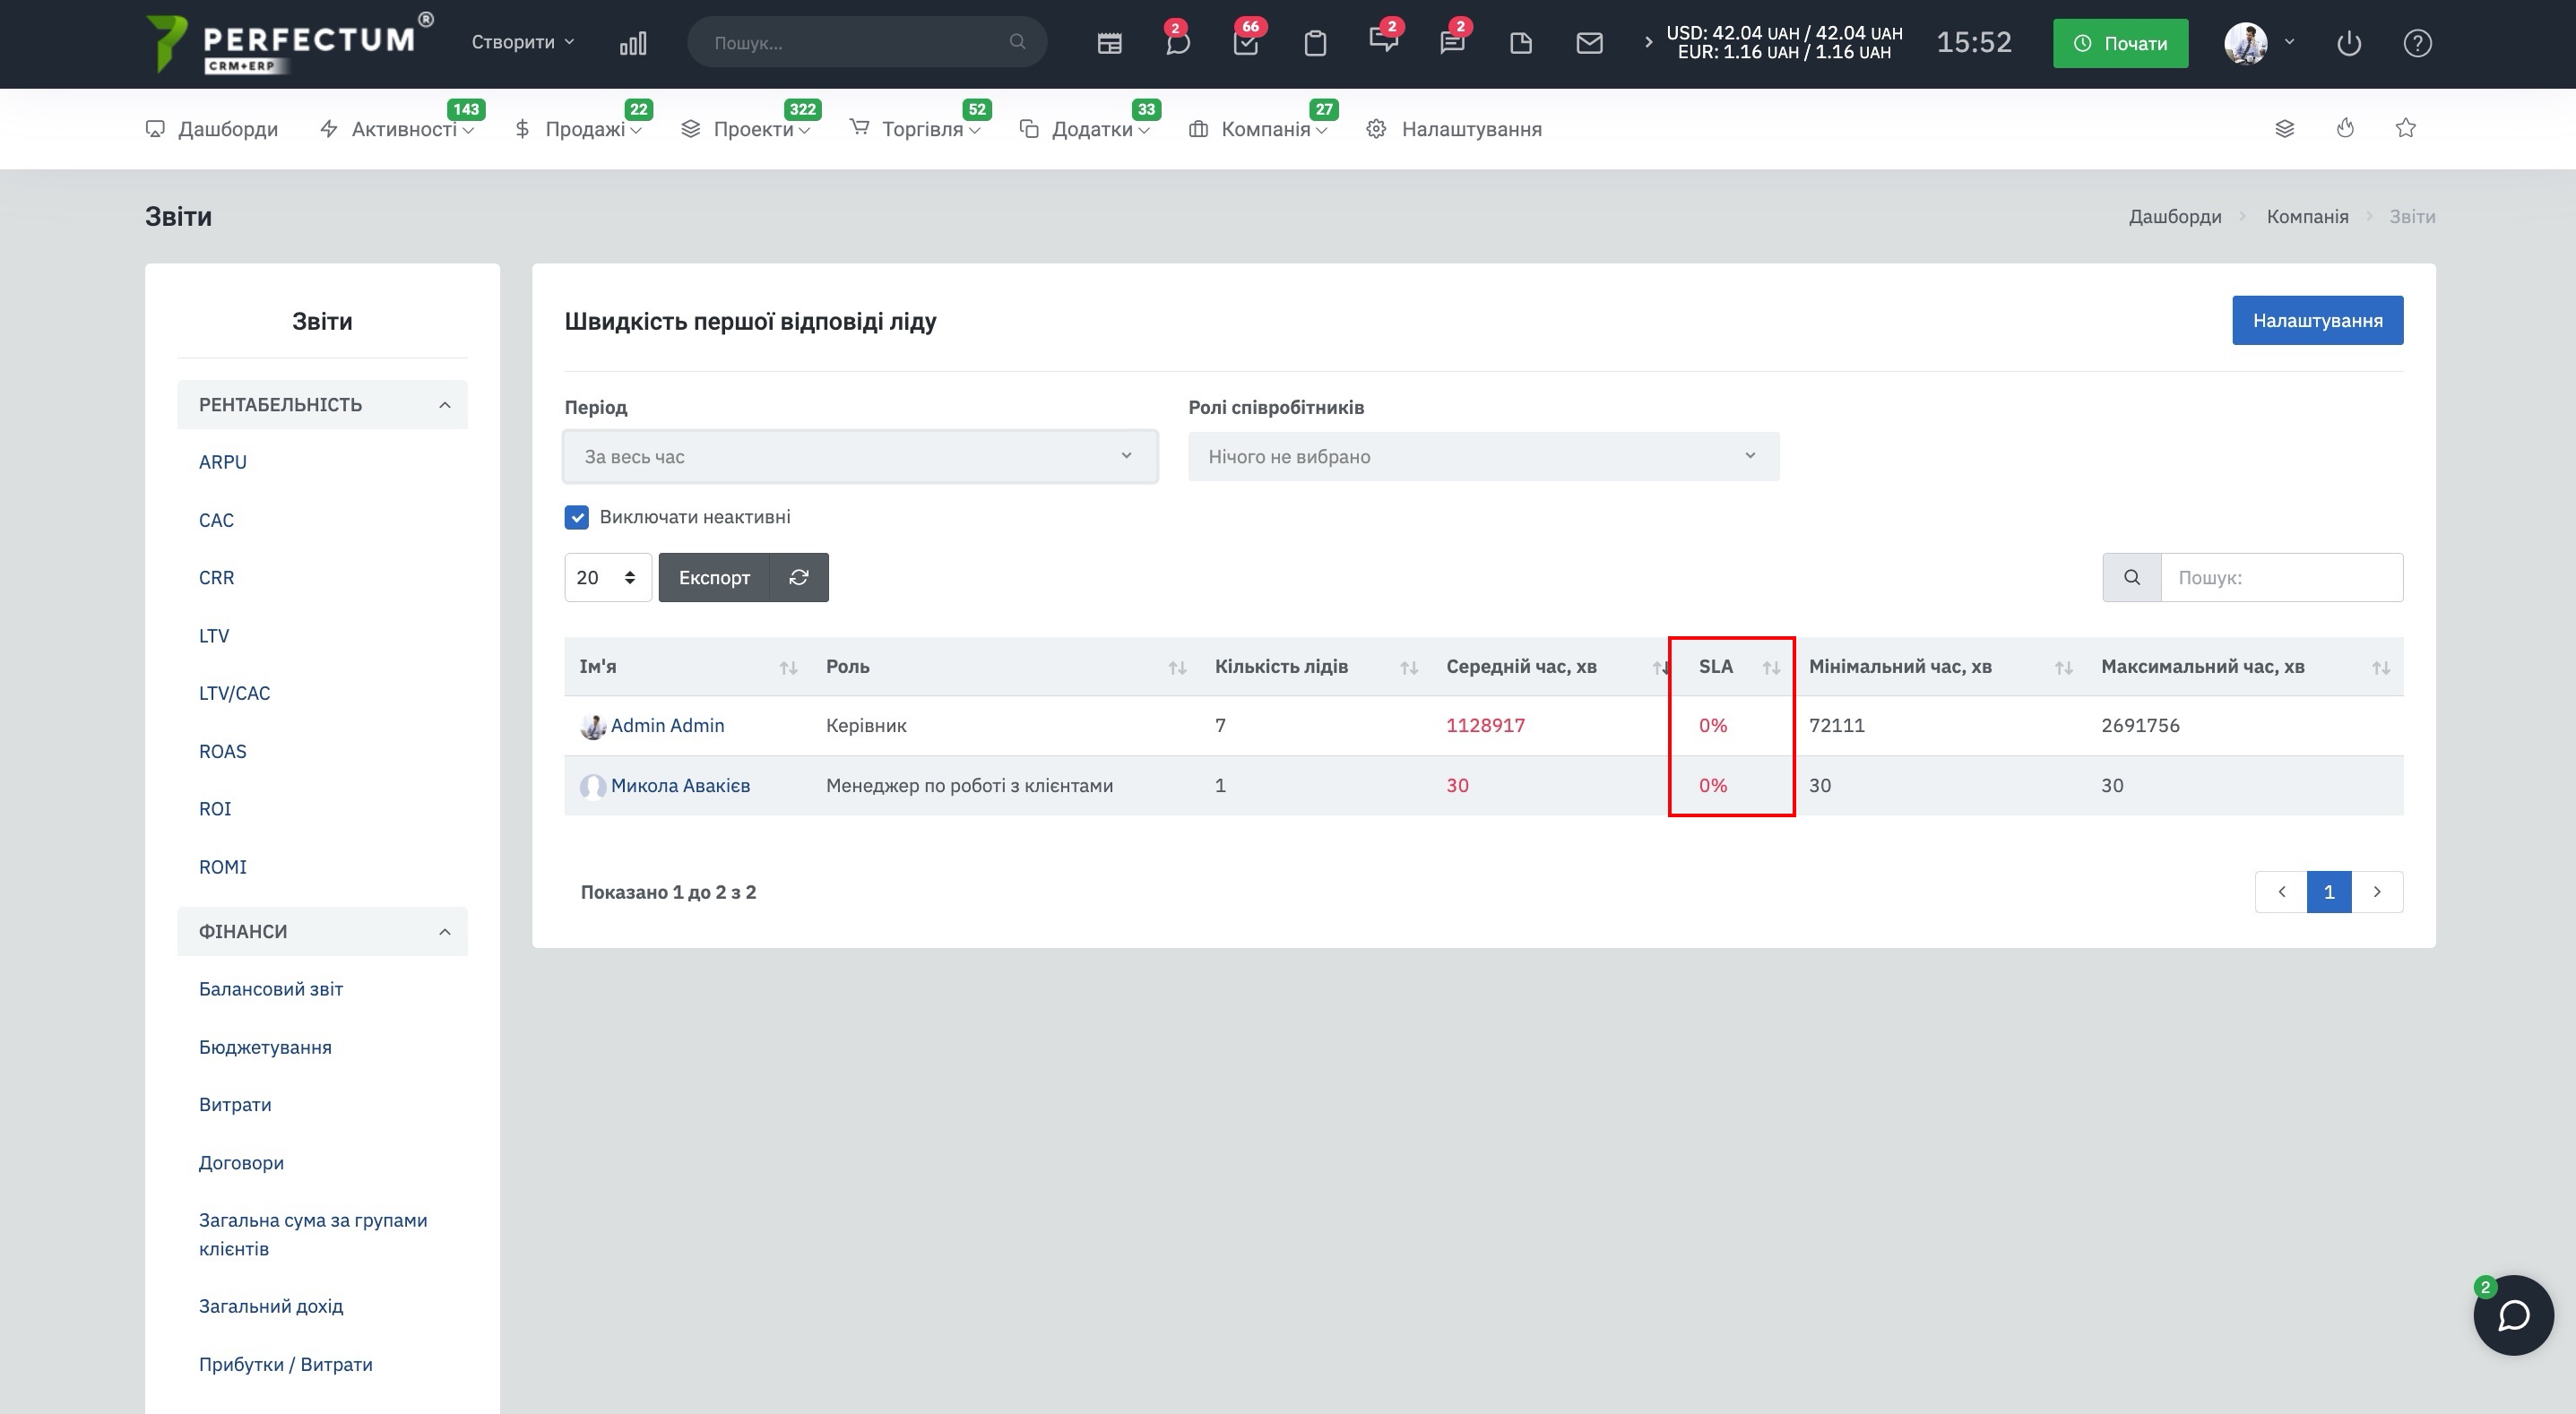Image resolution: width=2576 pixels, height=1414 pixels.
Task: Click the refresh table icon button
Action: (x=799, y=577)
